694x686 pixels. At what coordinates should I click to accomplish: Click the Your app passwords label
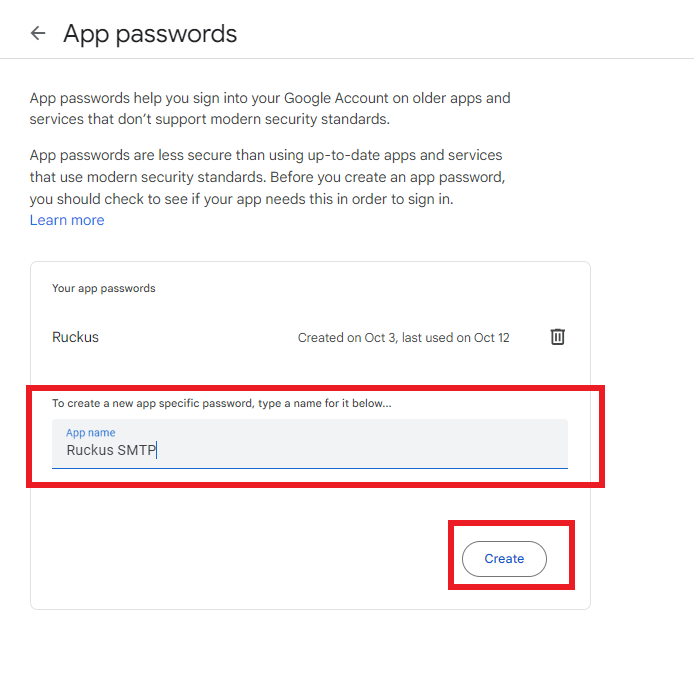pos(104,288)
